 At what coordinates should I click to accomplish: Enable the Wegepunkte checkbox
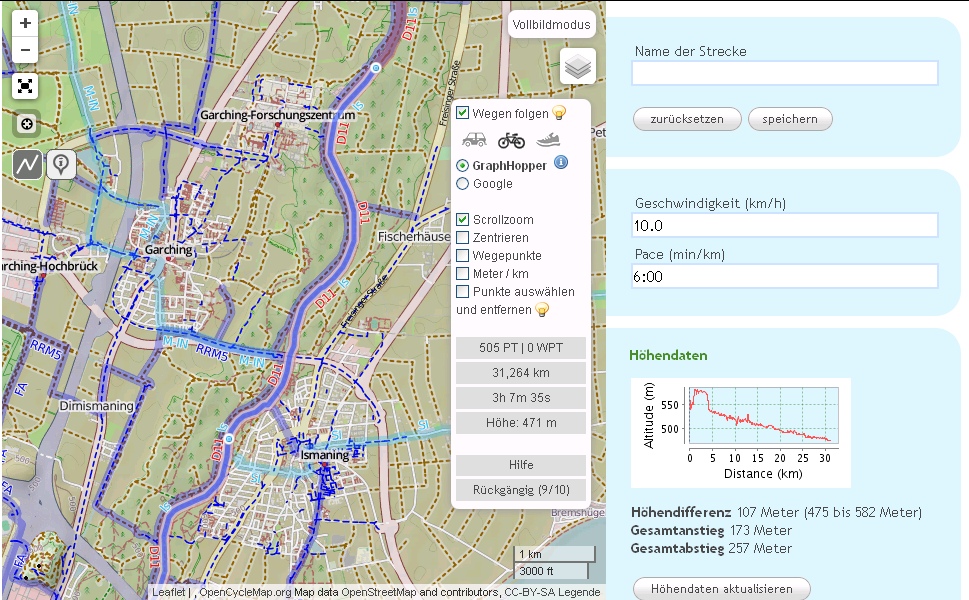(463, 256)
